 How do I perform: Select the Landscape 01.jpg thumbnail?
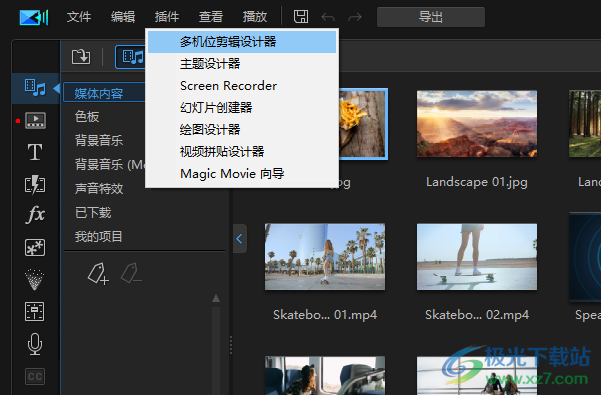pos(477,124)
